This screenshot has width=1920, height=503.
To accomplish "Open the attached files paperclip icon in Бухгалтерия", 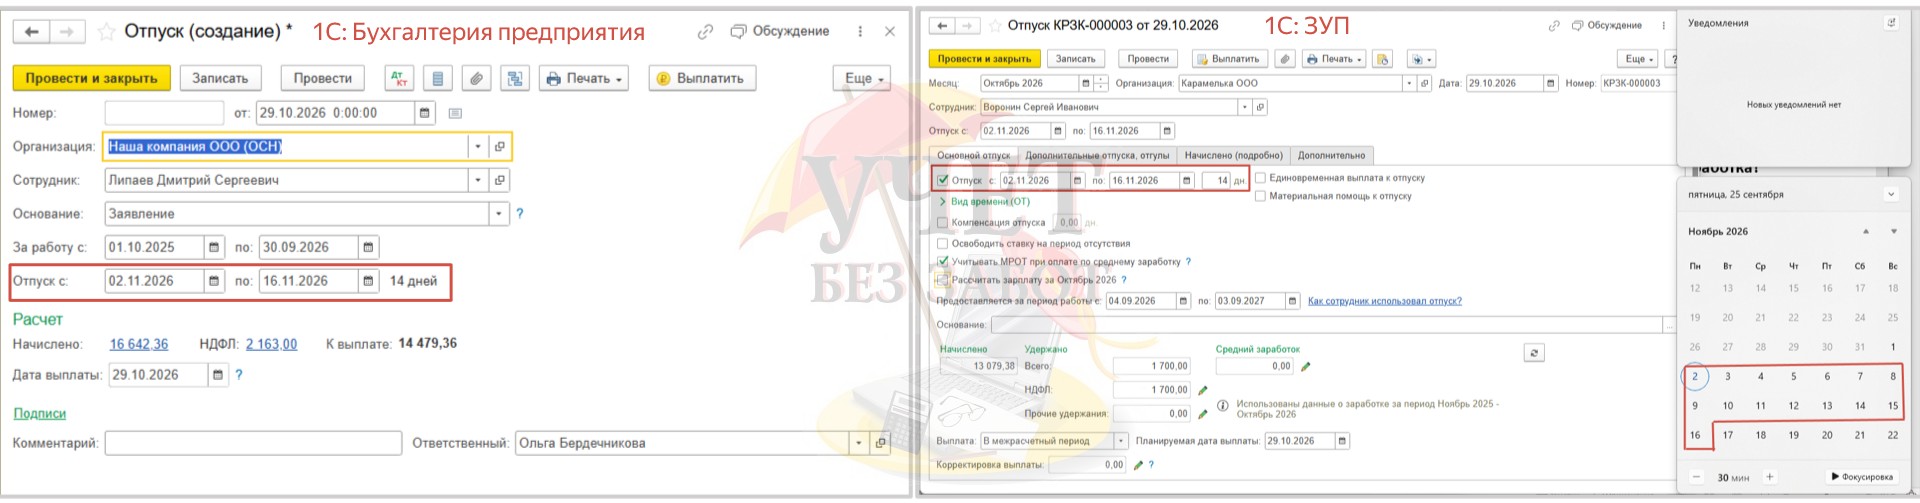I will (477, 78).
